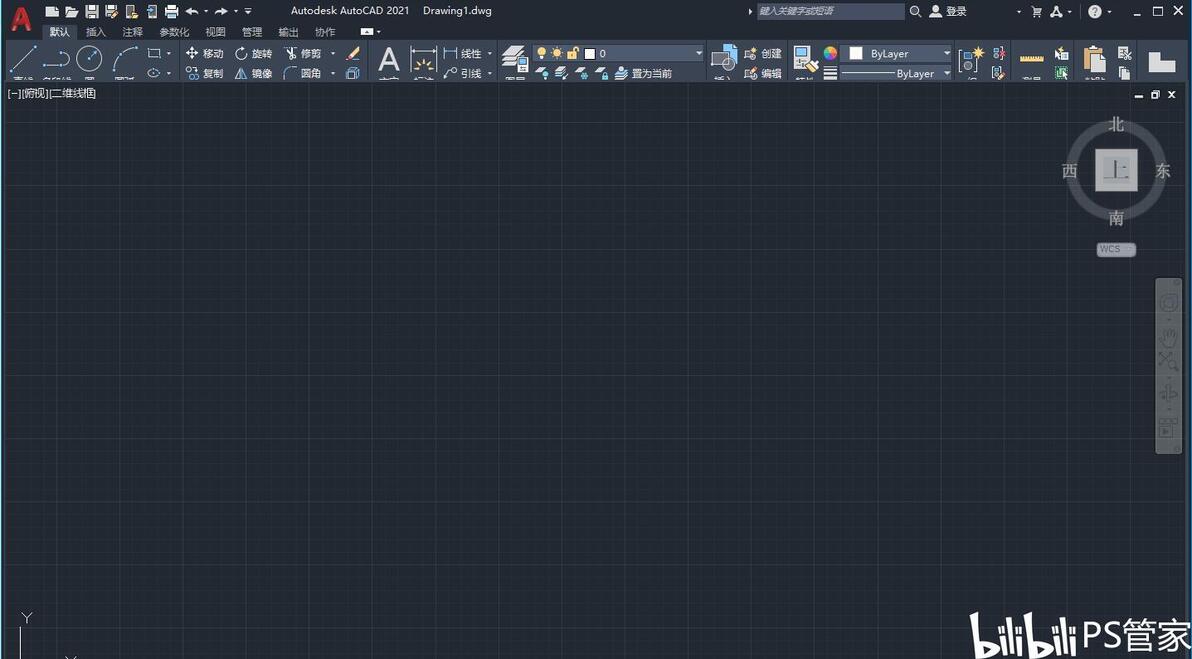Select the Arc drawing tool
Image resolution: width=1192 pixels, height=659 pixels.
pos(125,59)
